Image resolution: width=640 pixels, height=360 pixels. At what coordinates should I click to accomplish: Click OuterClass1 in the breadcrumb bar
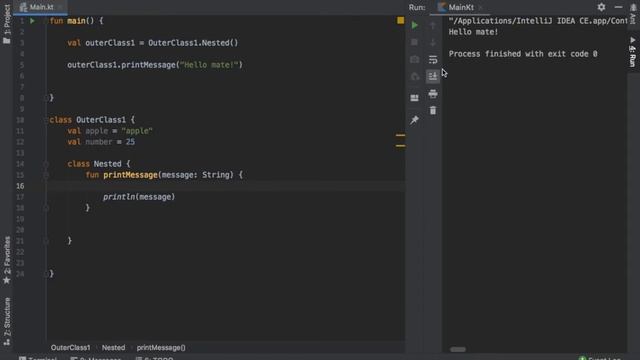(x=71, y=348)
